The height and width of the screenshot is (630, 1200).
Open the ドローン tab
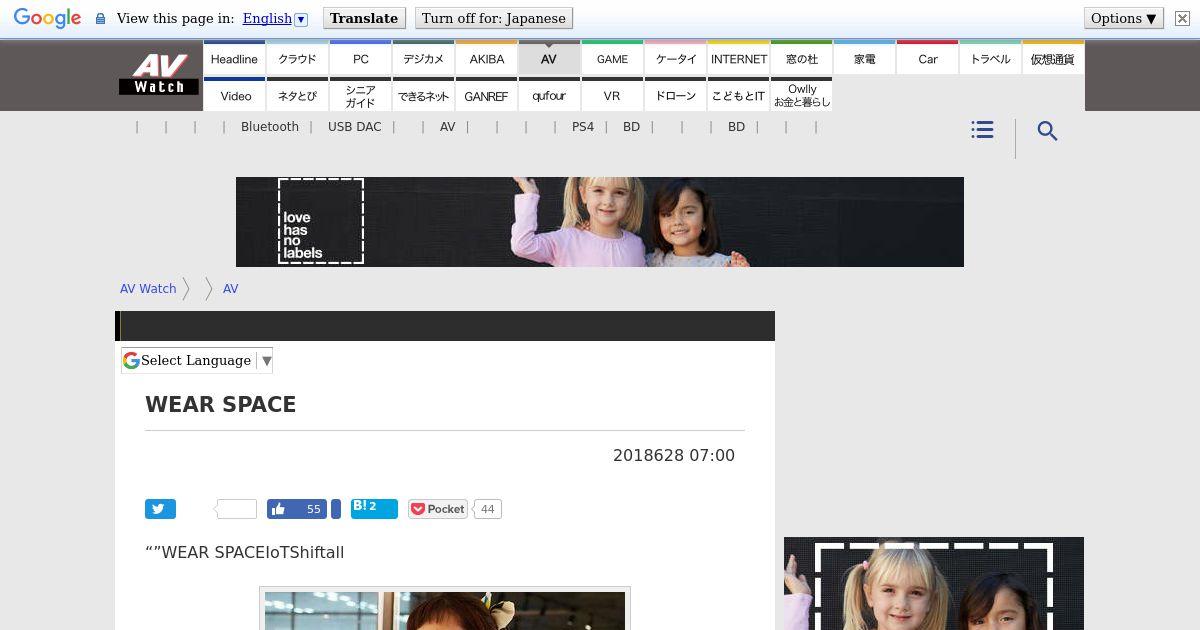point(675,95)
